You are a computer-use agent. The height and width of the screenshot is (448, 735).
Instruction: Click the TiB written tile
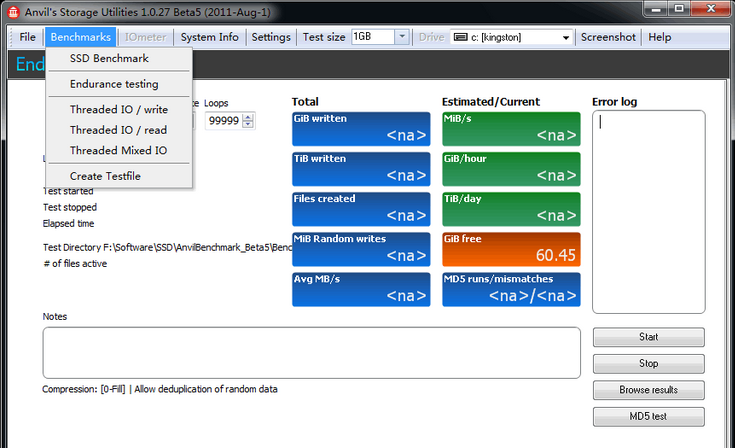pos(361,169)
